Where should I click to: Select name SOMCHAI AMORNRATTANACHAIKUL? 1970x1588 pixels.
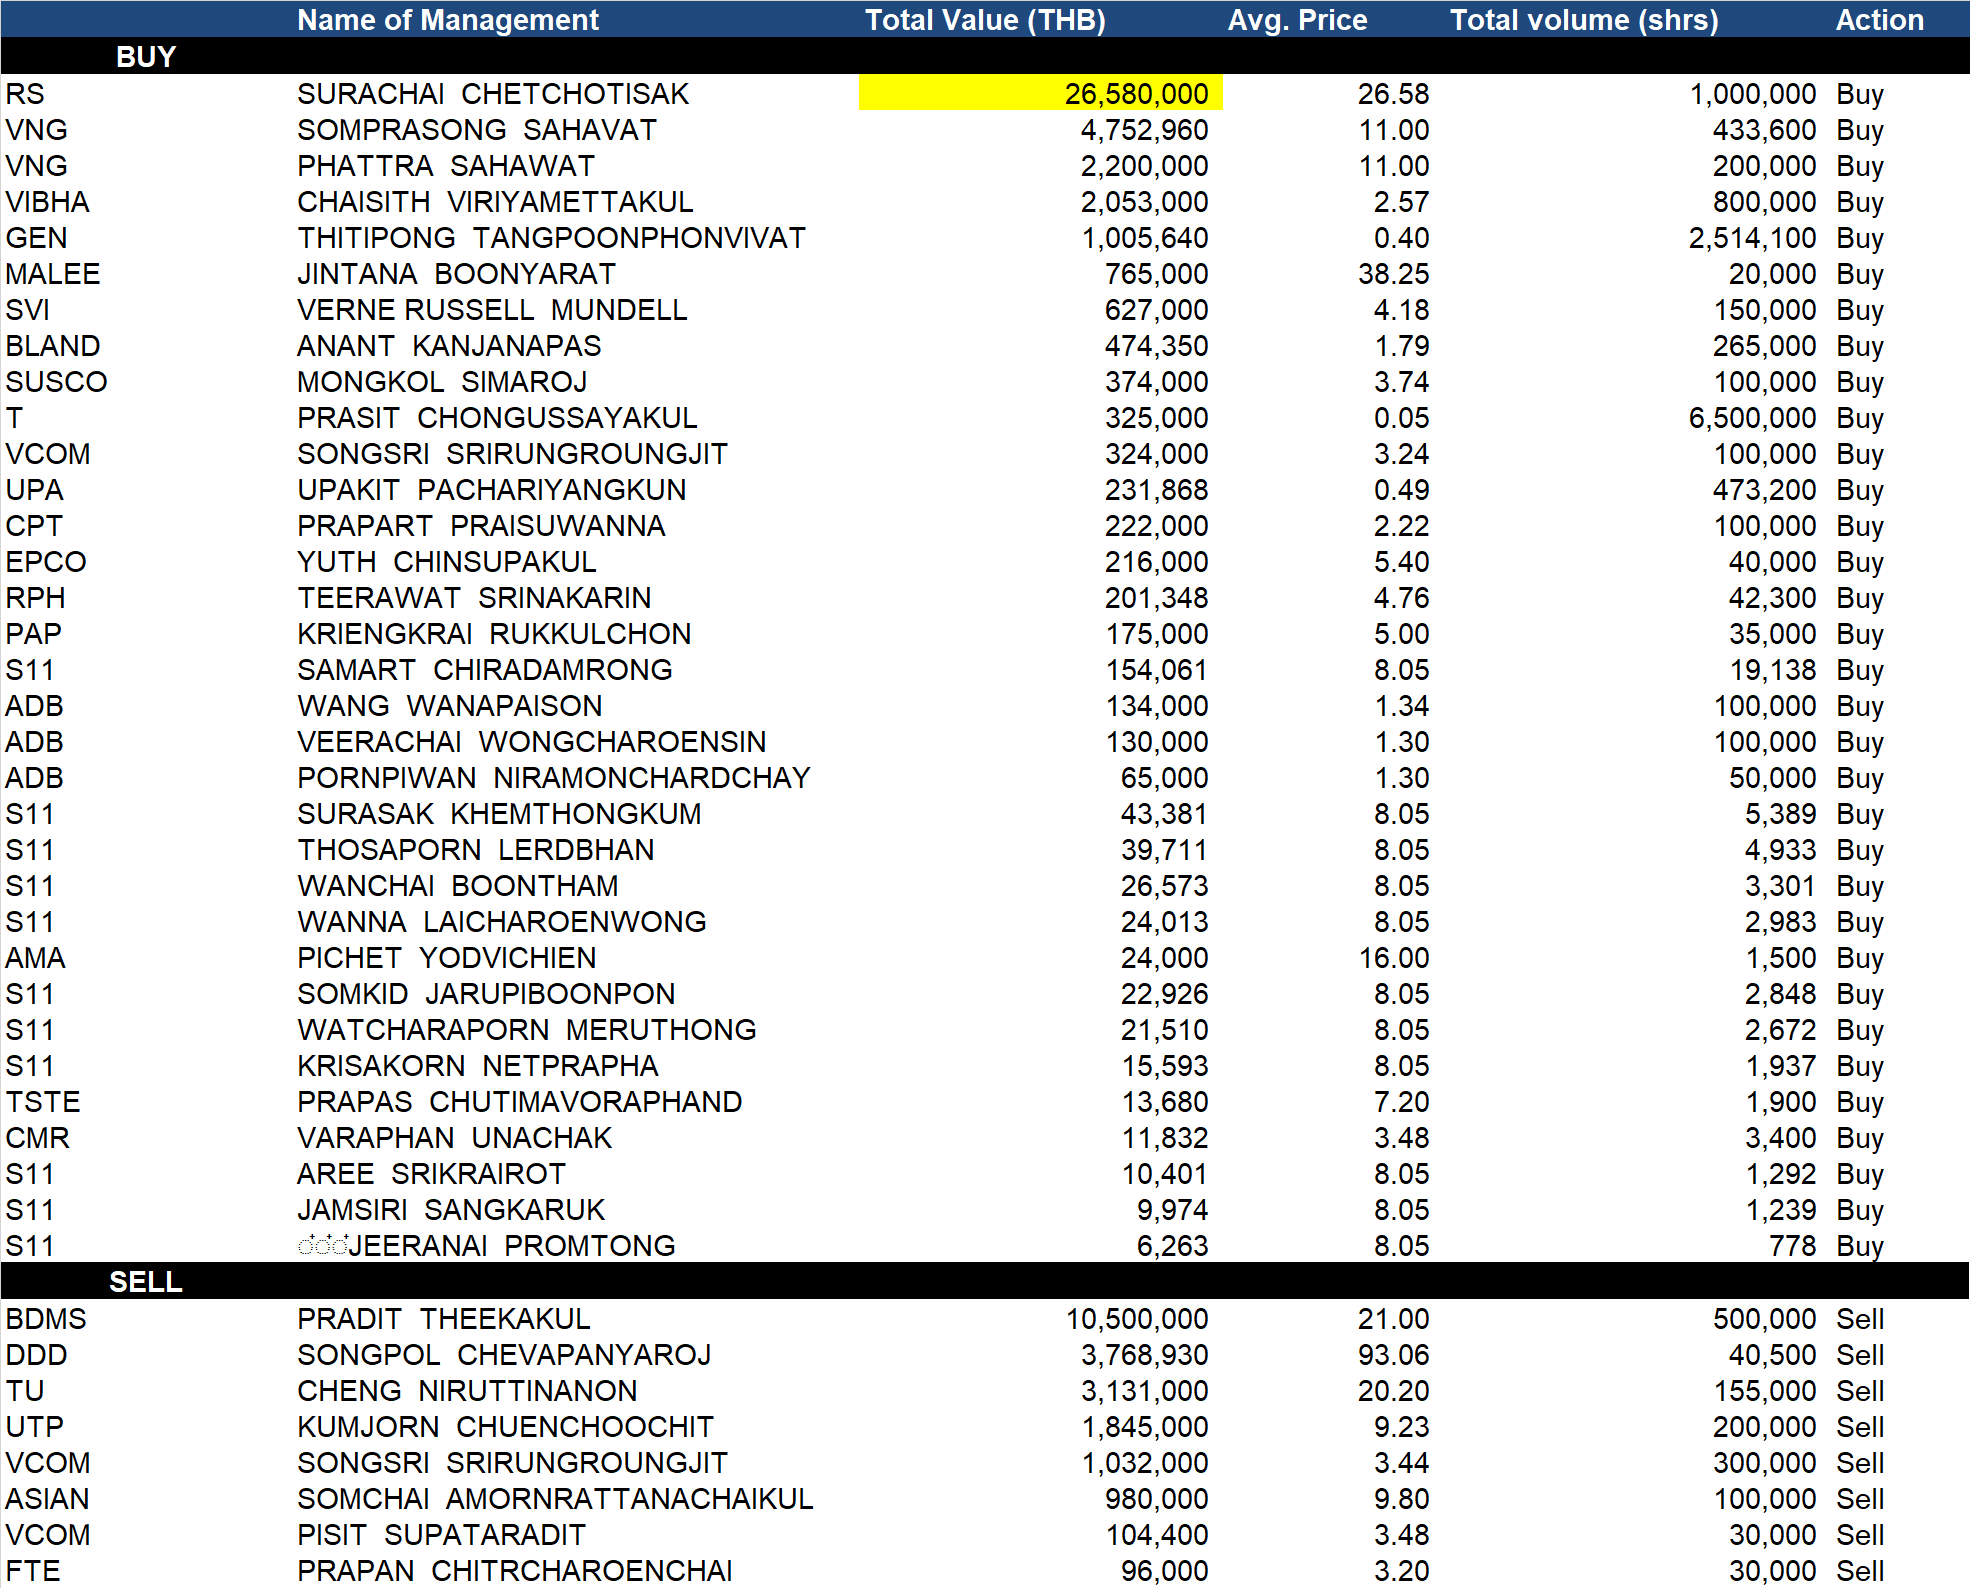click(x=555, y=1499)
